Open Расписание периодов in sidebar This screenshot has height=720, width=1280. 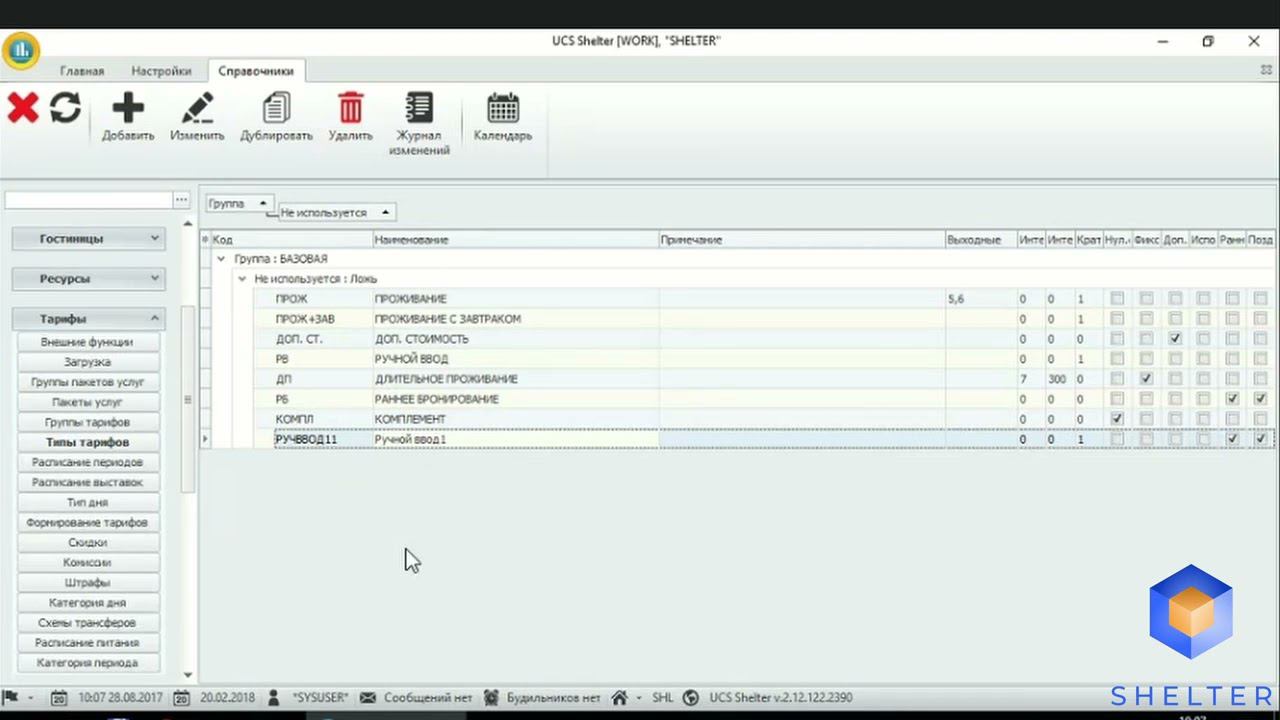(x=87, y=462)
